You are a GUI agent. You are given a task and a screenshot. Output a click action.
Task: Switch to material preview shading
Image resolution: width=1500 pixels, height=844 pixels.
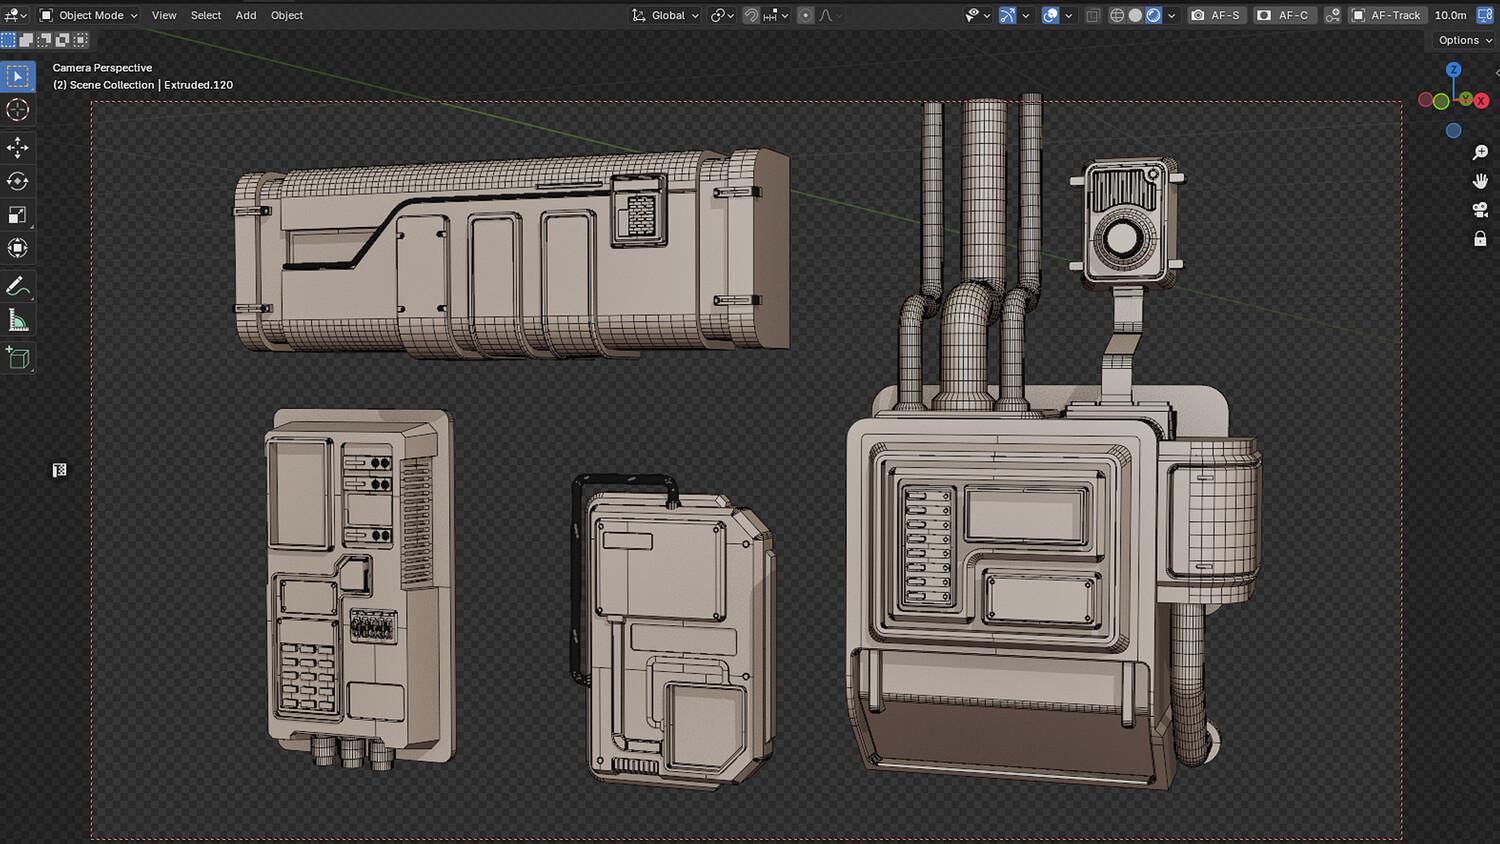click(1154, 15)
